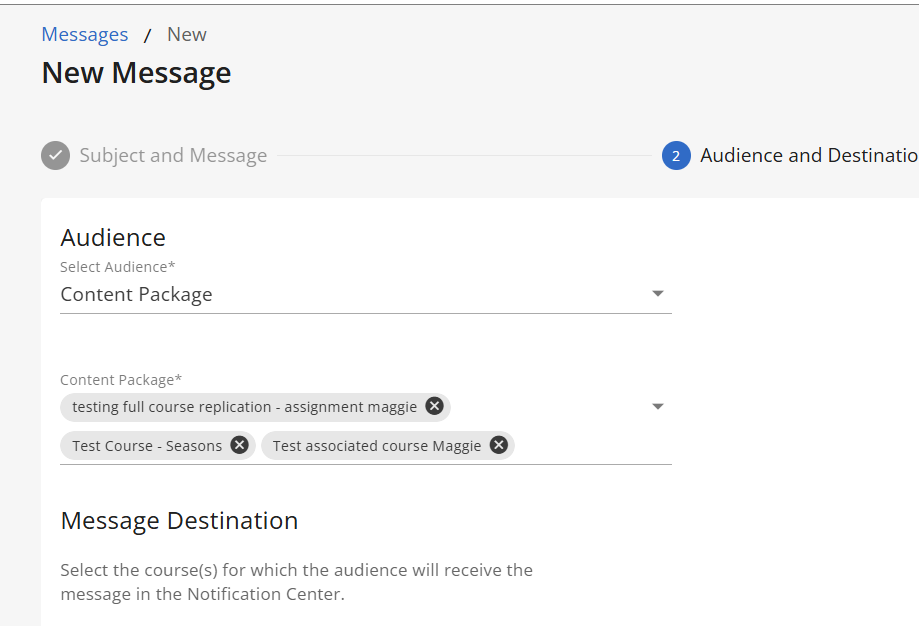Click the Content Package audience value
The height and width of the screenshot is (626, 919).
(x=136, y=295)
